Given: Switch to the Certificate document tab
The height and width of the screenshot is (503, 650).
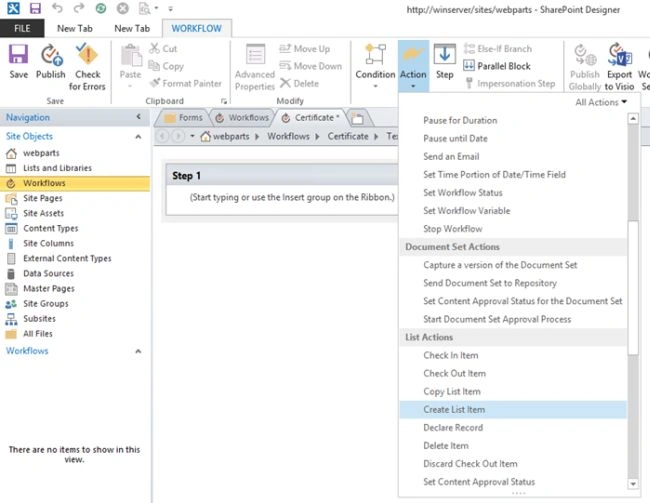Looking at the screenshot, I should pyautogui.click(x=311, y=118).
